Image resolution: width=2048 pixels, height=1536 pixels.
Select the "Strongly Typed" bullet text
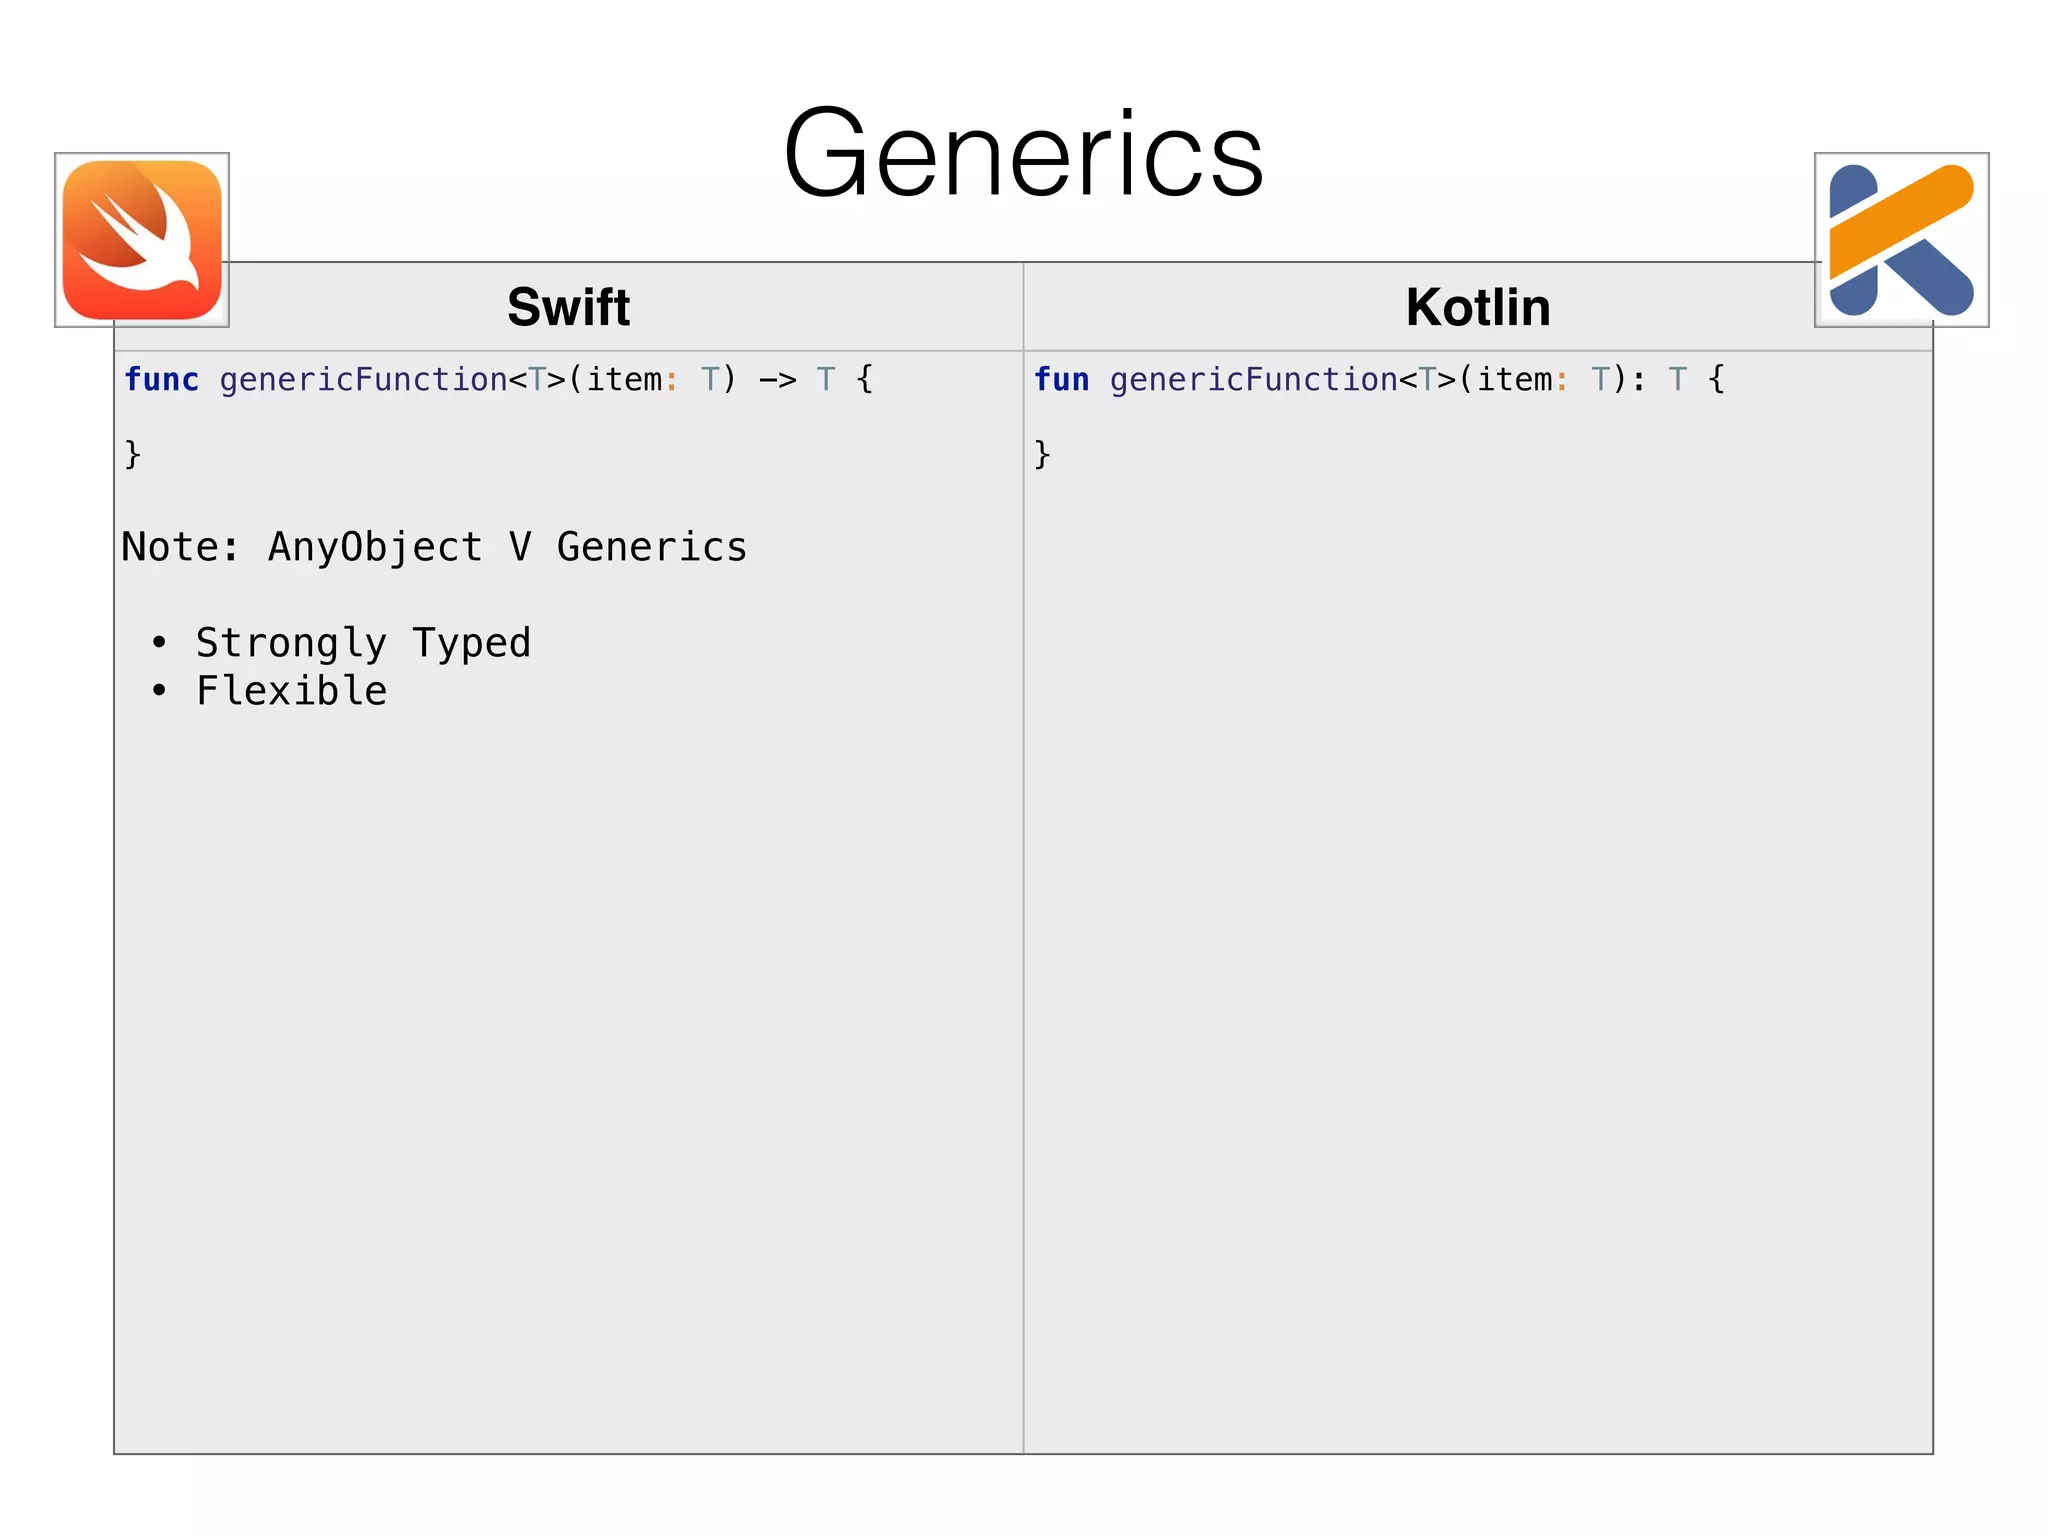363,643
